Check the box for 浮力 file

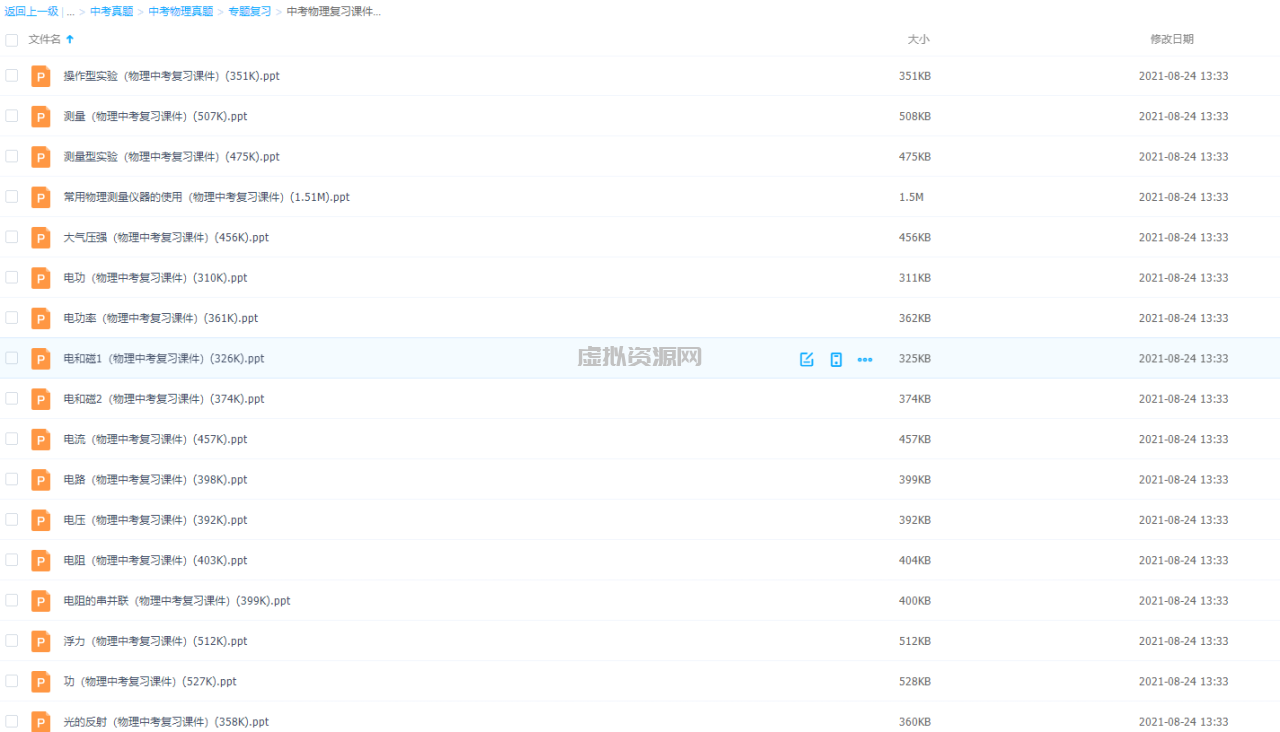coord(12,640)
